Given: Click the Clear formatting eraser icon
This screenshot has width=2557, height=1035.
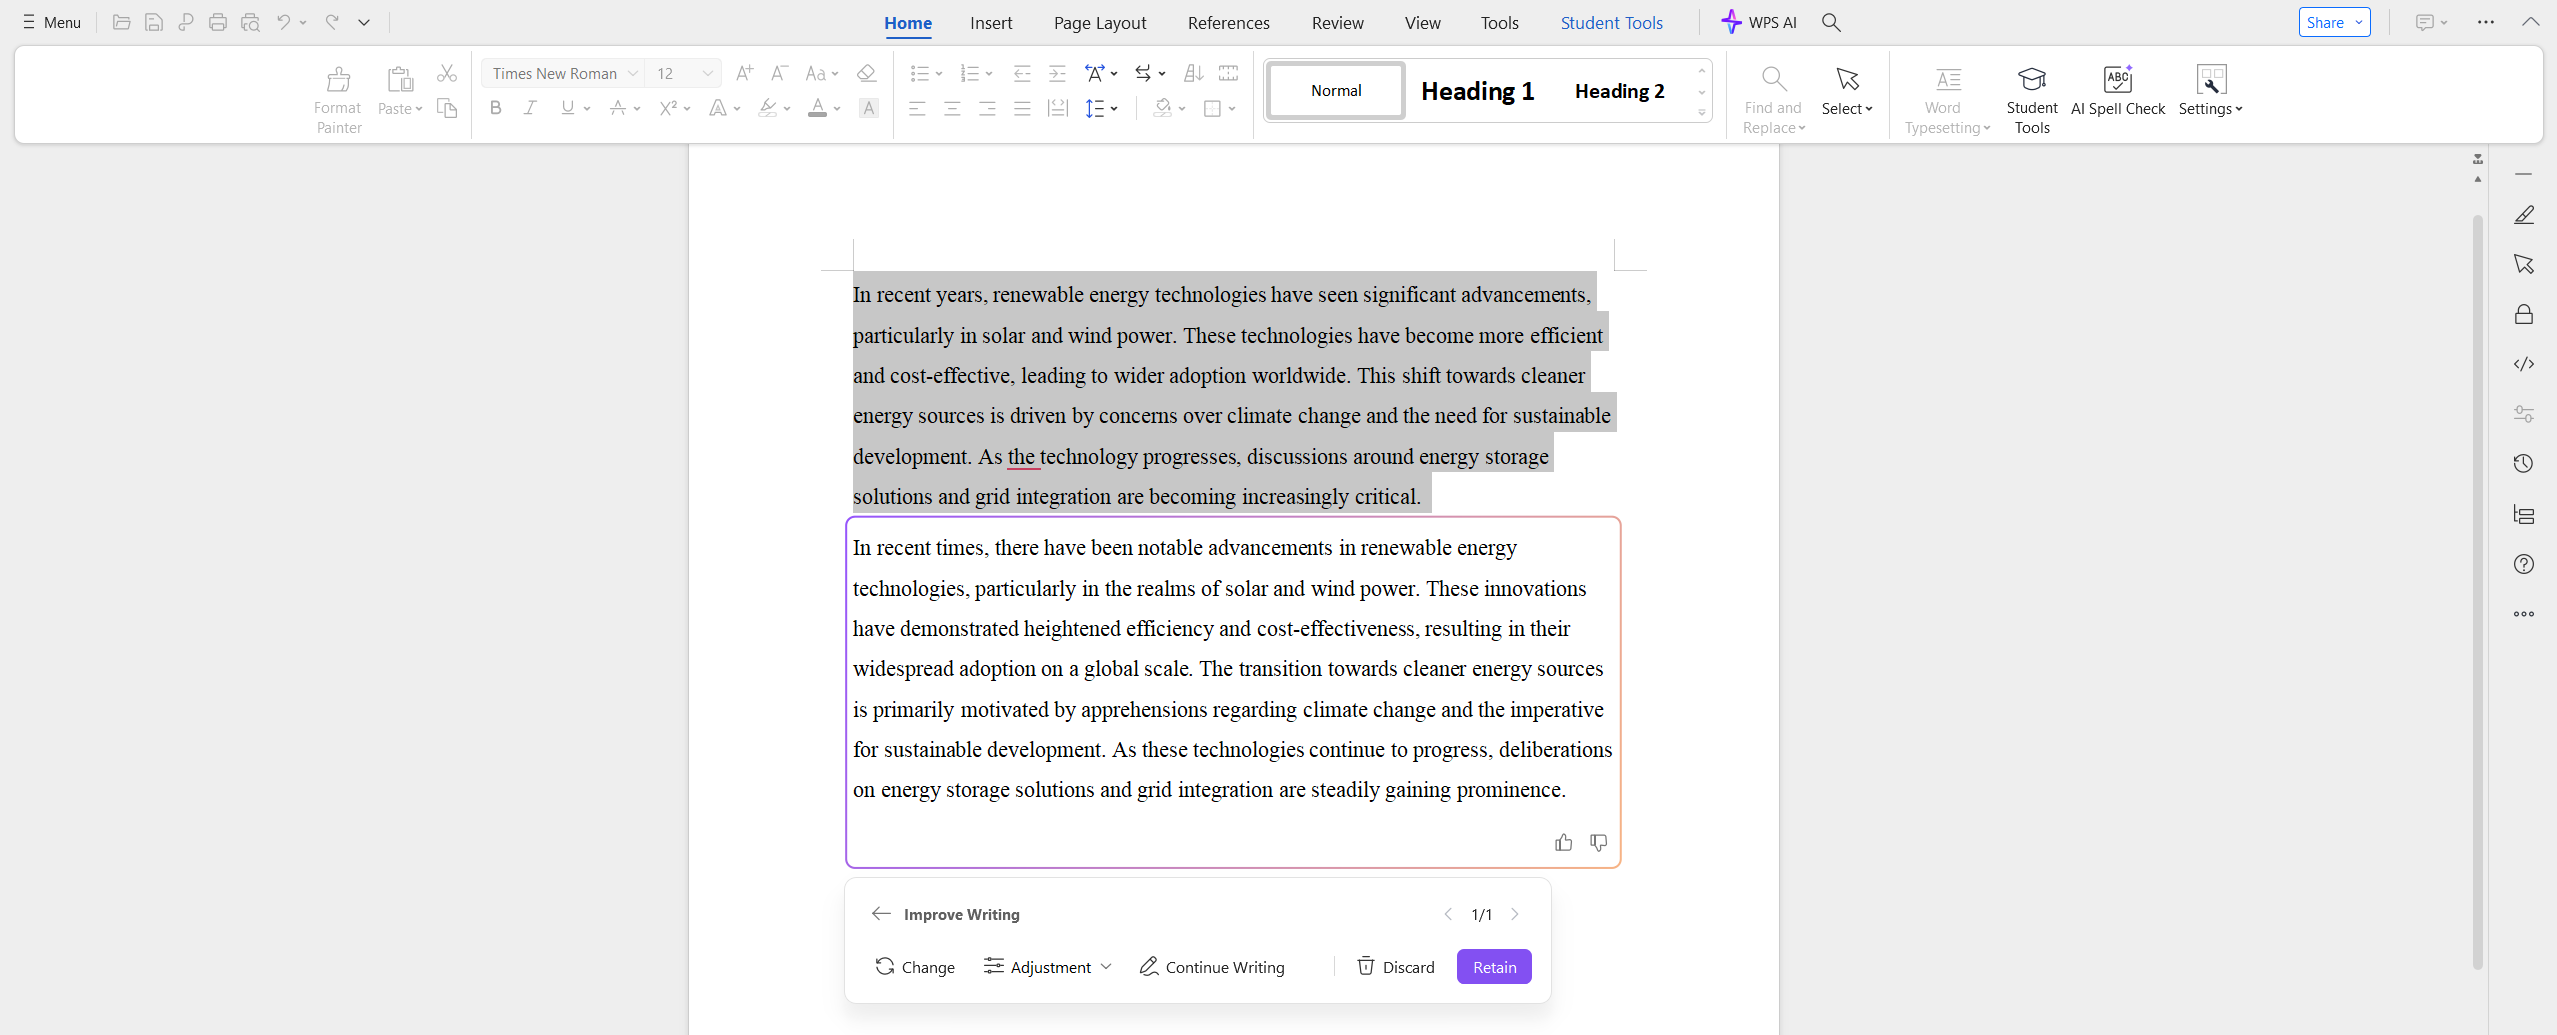Looking at the screenshot, I should 867,73.
